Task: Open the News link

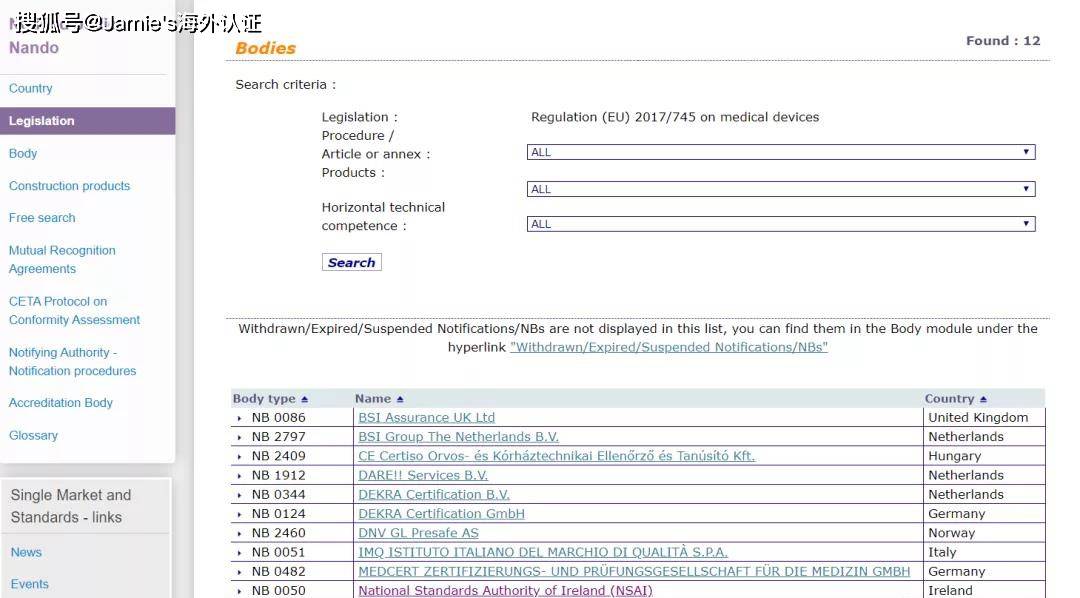Action: point(26,552)
